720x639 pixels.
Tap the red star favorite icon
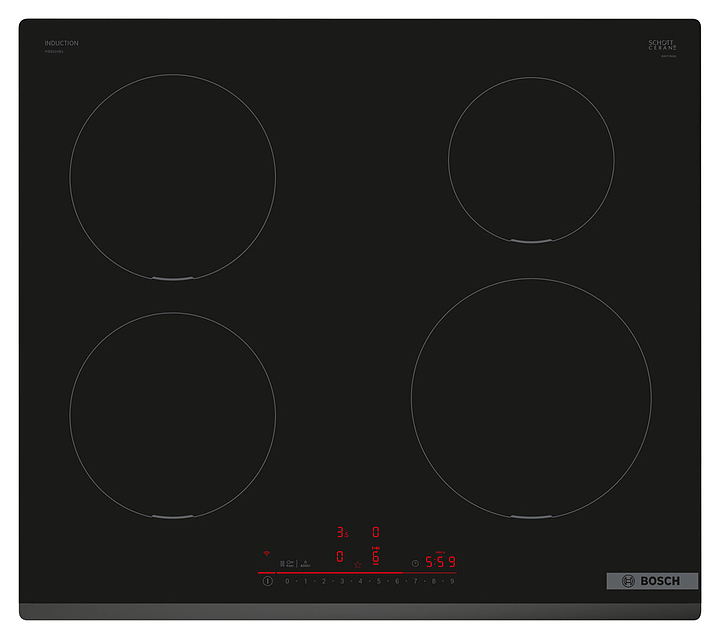[357, 564]
